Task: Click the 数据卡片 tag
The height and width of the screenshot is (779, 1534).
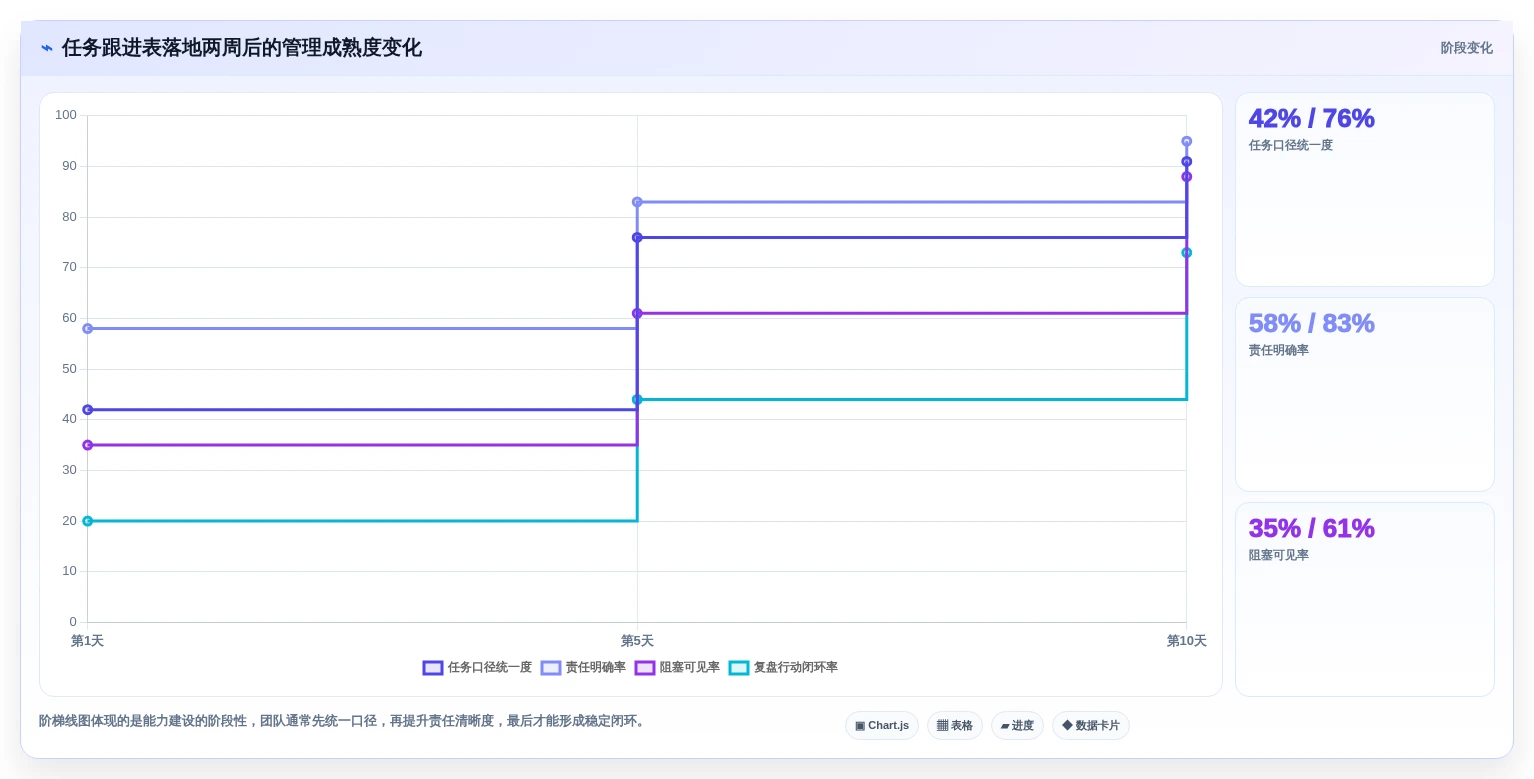Action: (x=1091, y=725)
